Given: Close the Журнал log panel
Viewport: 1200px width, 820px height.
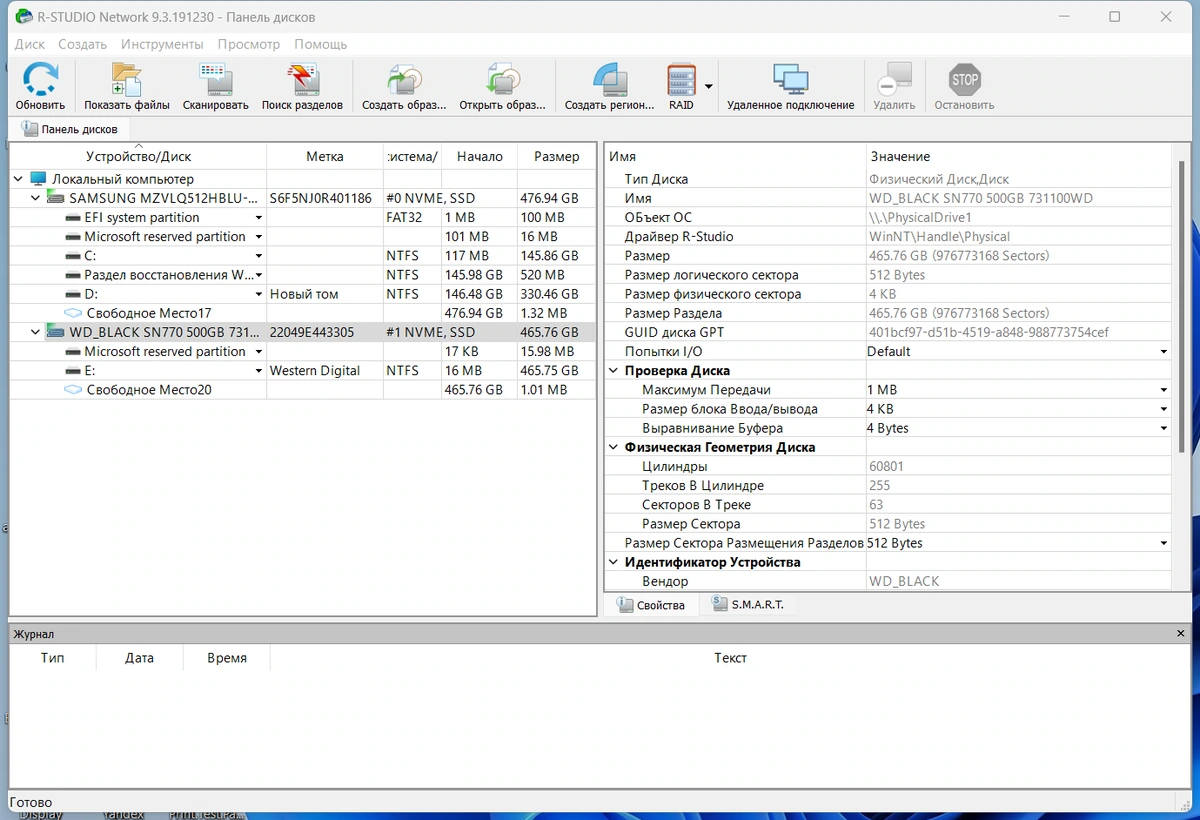Looking at the screenshot, I should point(1180,634).
